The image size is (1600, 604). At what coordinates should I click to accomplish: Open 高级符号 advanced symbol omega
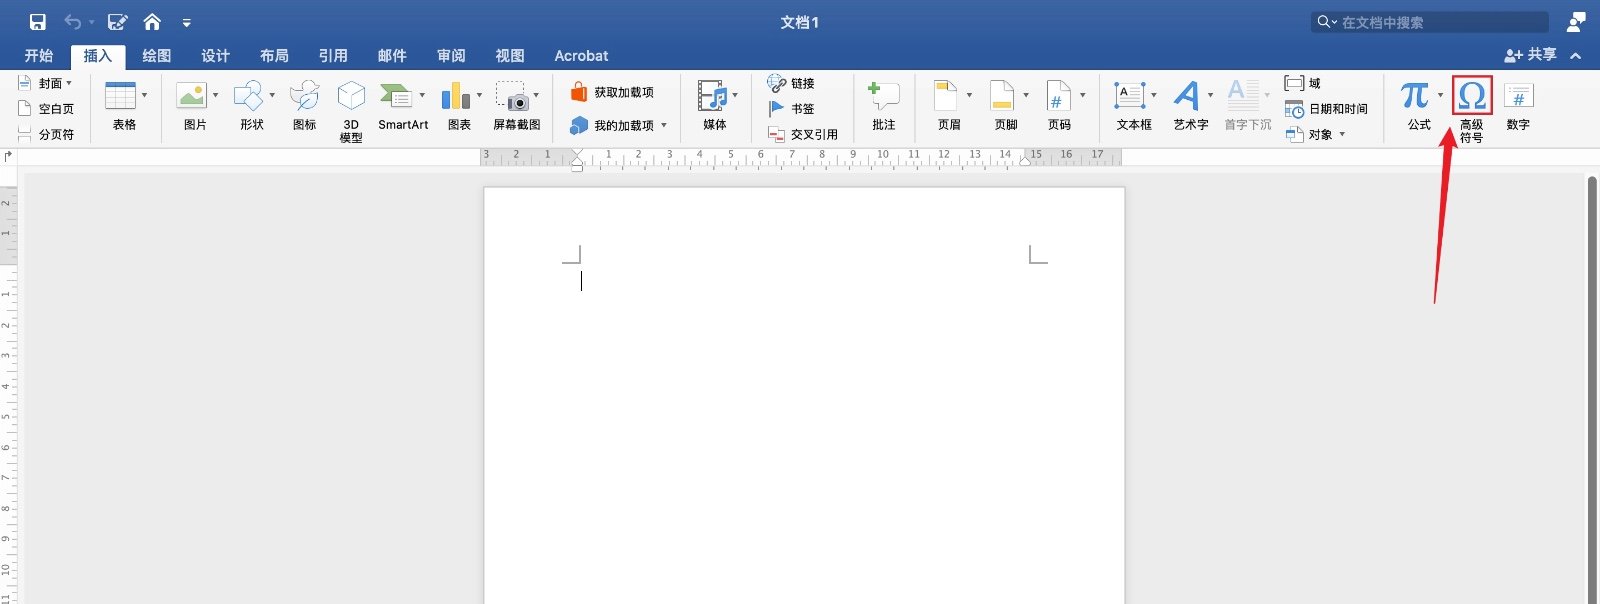(x=1472, y=96)
